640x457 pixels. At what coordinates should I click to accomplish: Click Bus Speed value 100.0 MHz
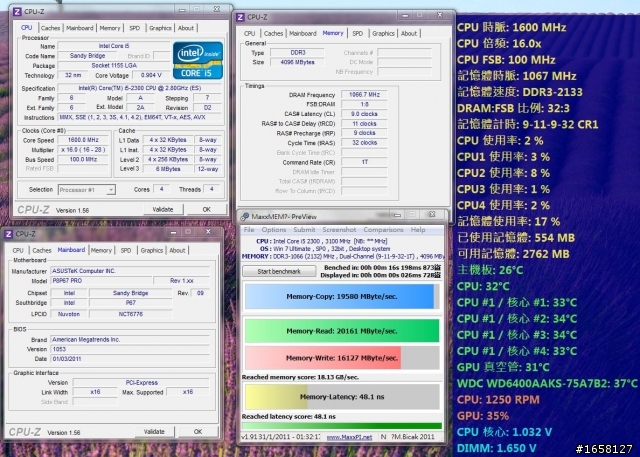[83, 160]
